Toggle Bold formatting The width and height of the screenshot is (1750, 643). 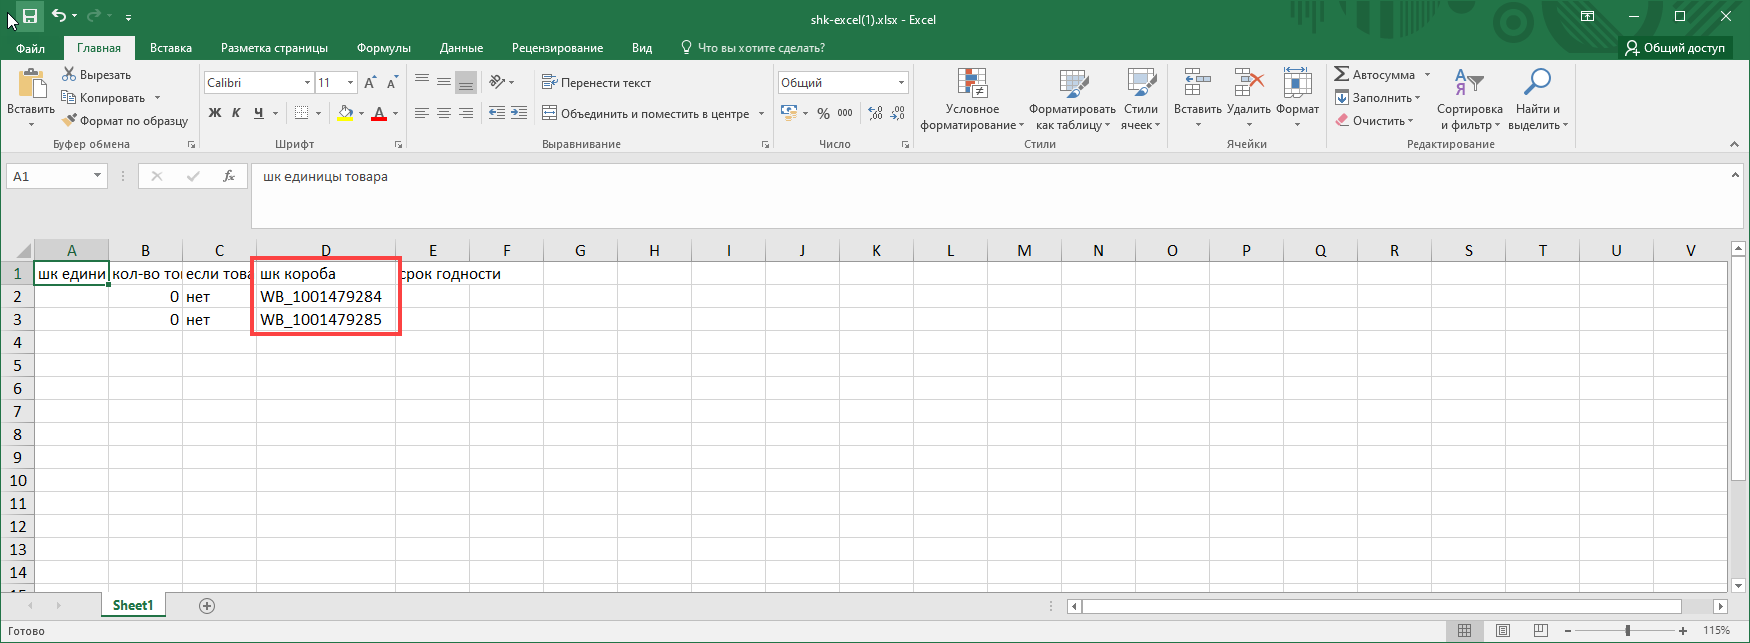click(x=214, y=113)
